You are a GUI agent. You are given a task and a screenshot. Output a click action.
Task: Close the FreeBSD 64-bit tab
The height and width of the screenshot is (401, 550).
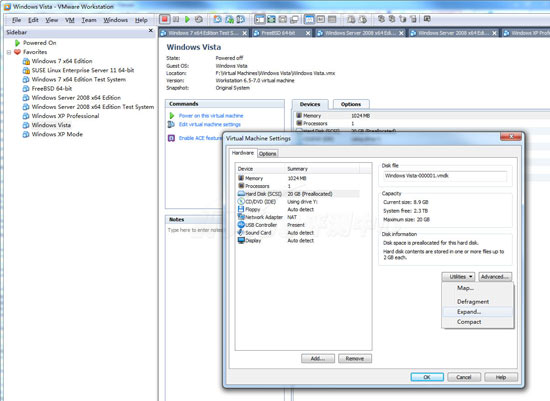coord(308,33)
